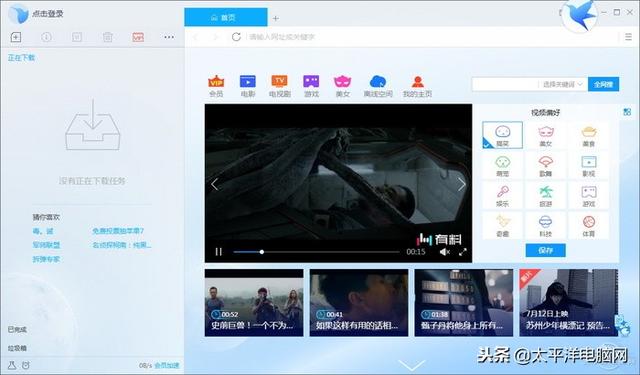Expand page with bottom chevron arrow
The height and width of the screenshot is (375, 640).
click(x=411, y=364)
